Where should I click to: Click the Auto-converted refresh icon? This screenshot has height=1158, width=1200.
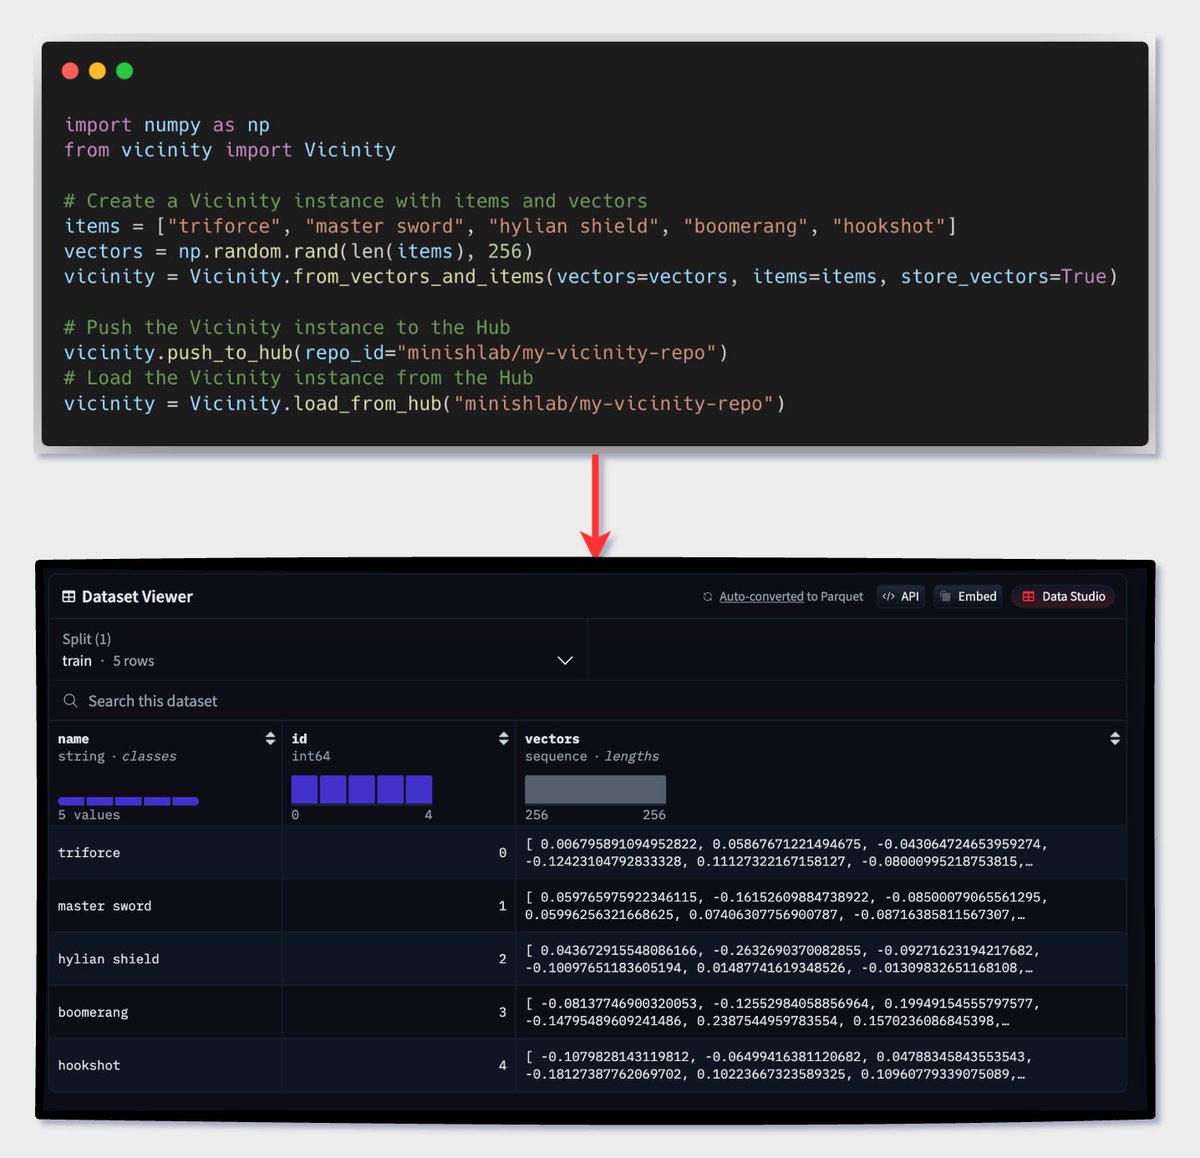708,597
